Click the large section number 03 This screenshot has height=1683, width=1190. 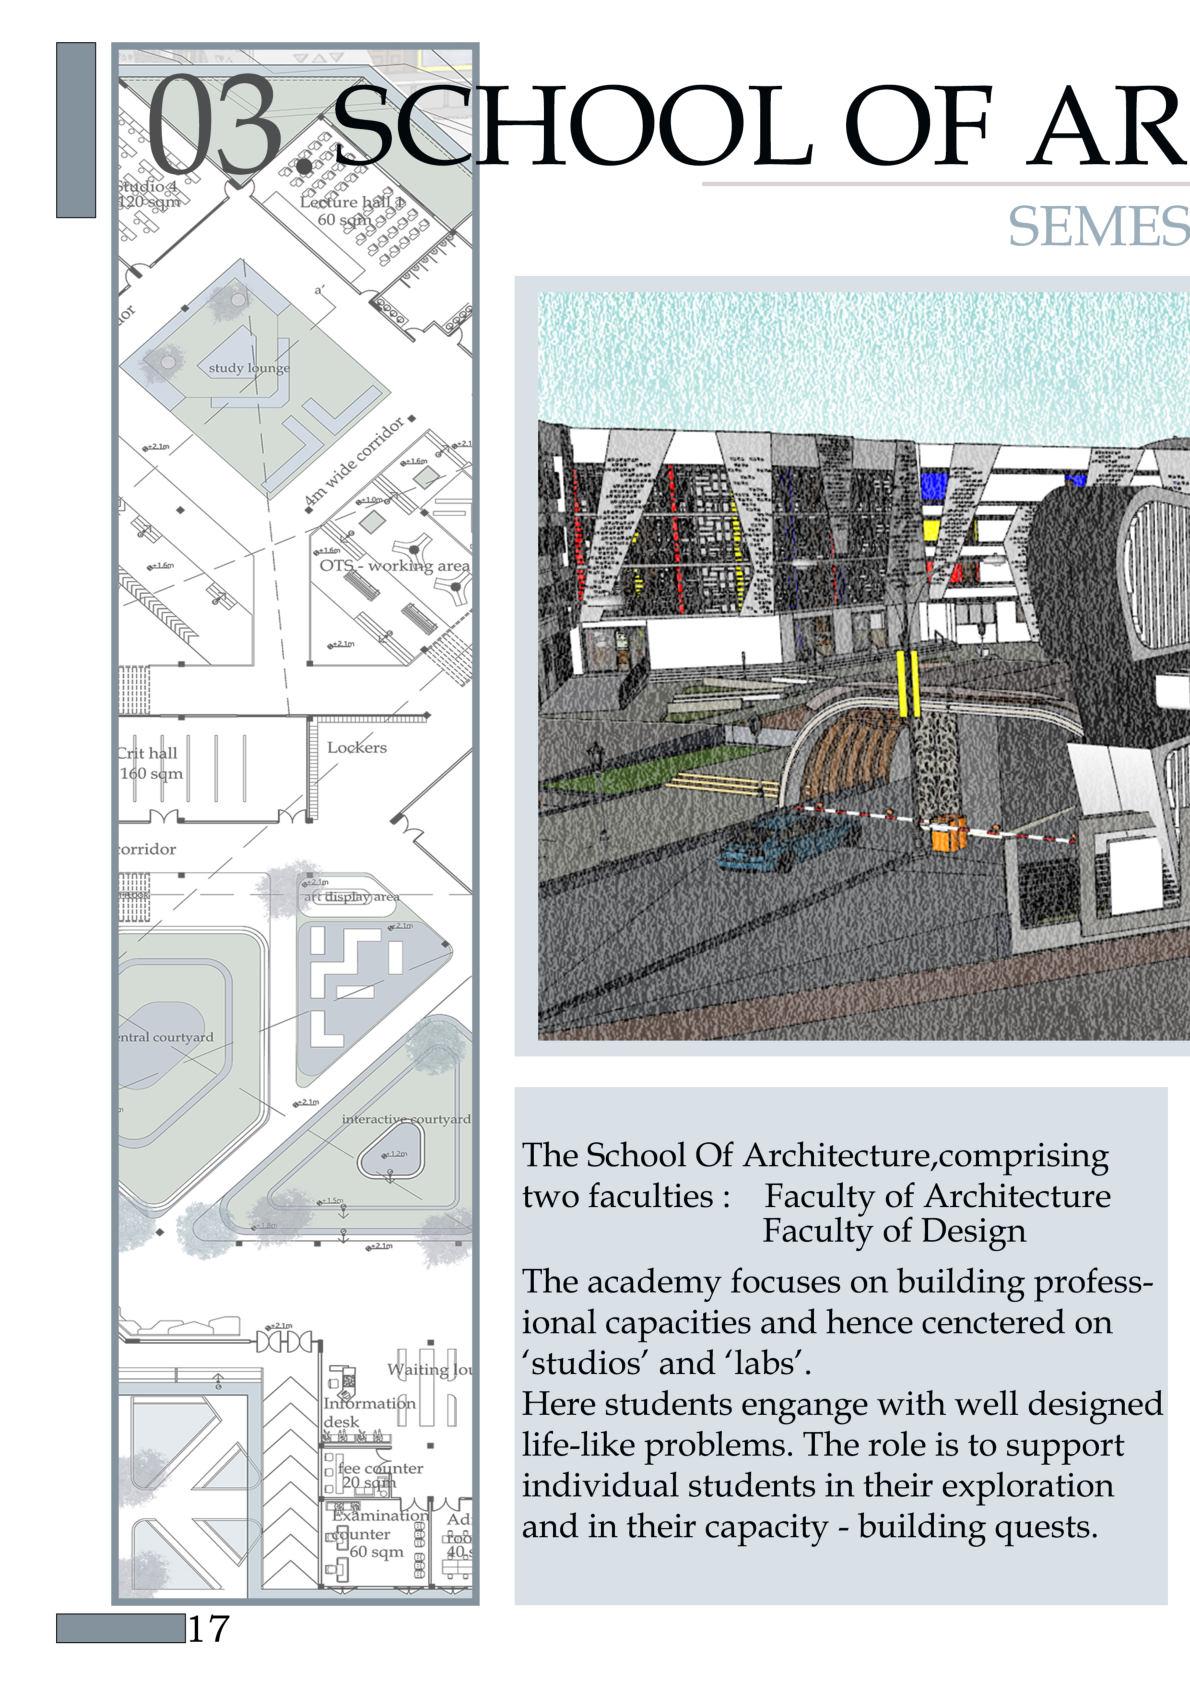(x=212, y=124)
